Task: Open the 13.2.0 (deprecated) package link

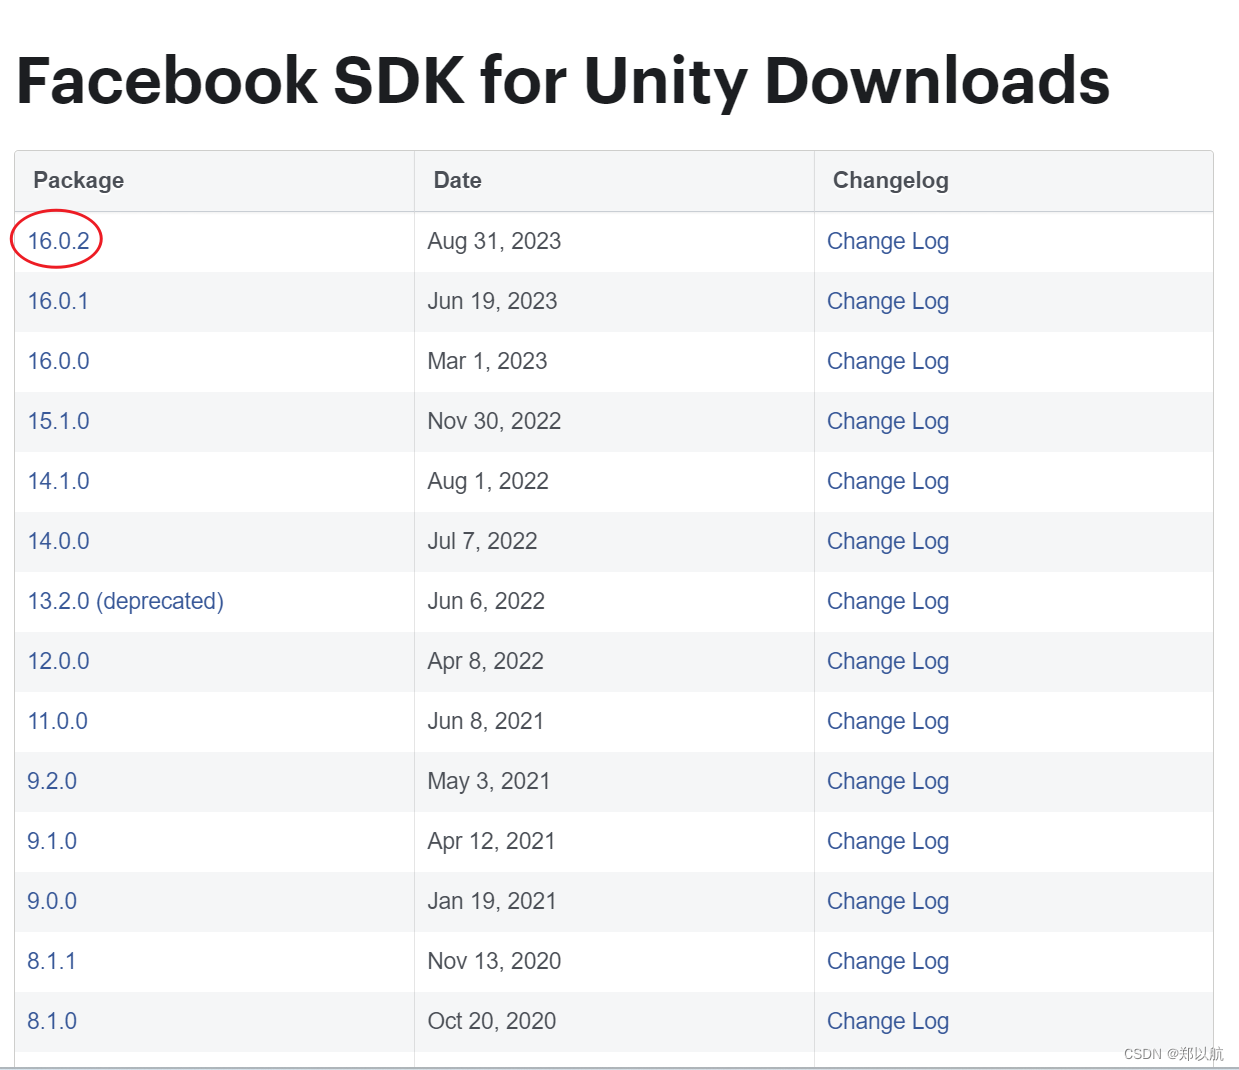Action: (125, 601)
